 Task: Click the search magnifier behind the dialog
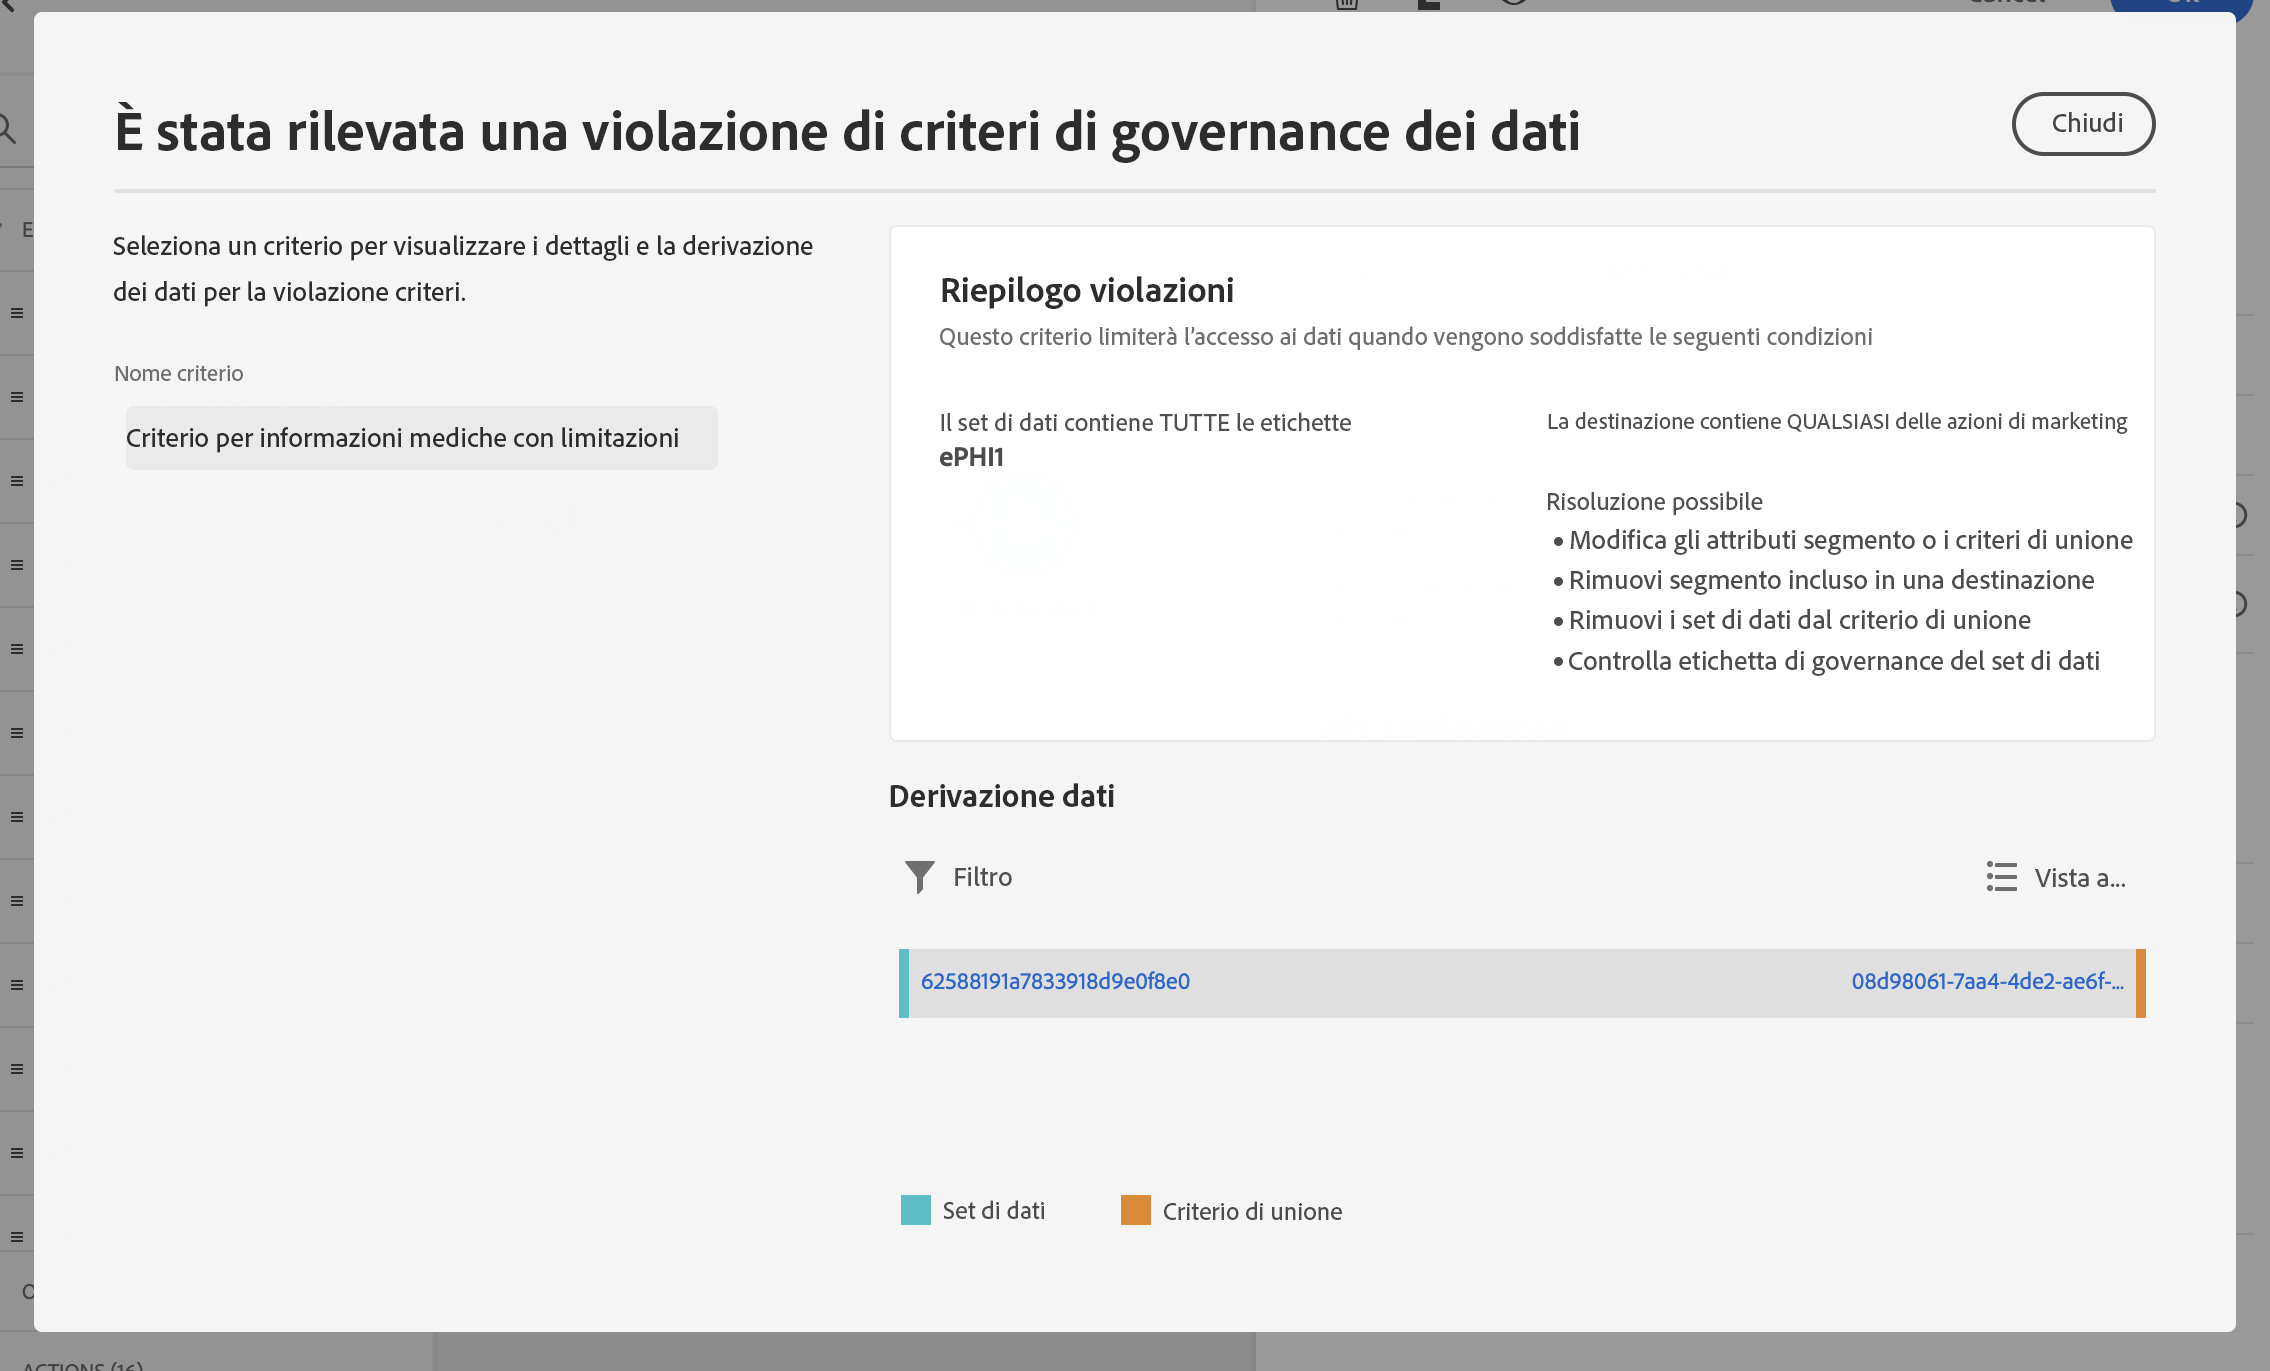click(x=8, y=129)
